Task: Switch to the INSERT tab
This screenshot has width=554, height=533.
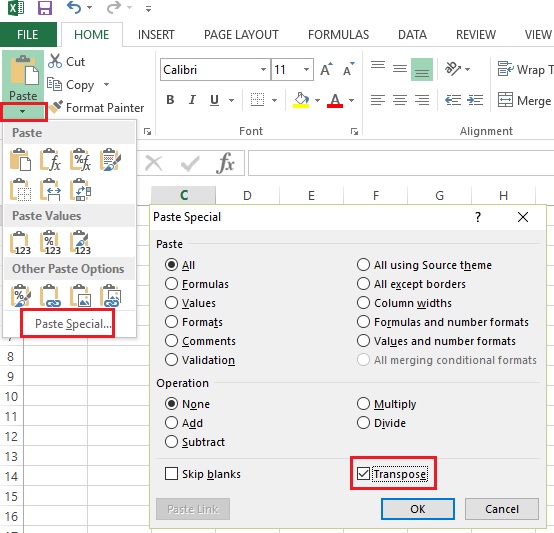Action: pos(156,35)
